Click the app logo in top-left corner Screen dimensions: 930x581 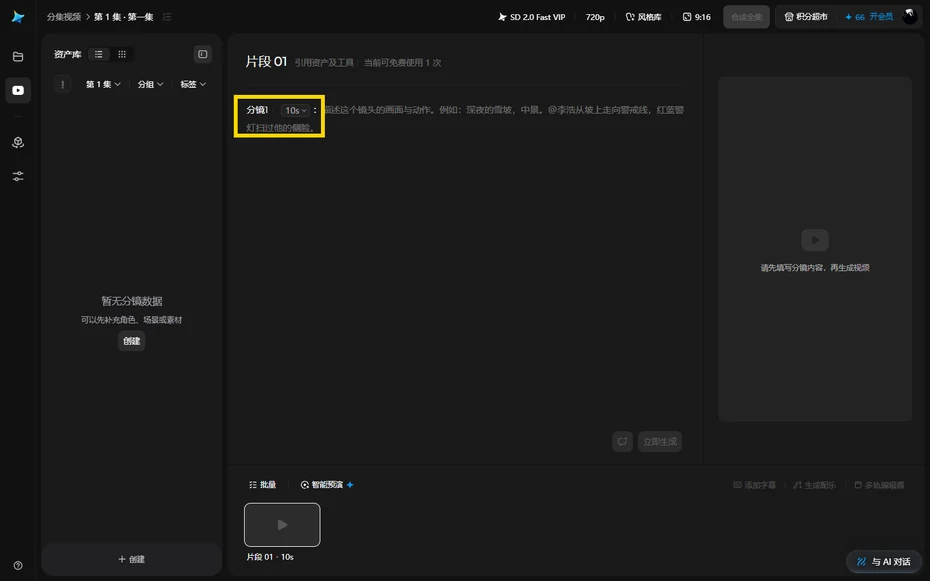click(x=18, y=17)
